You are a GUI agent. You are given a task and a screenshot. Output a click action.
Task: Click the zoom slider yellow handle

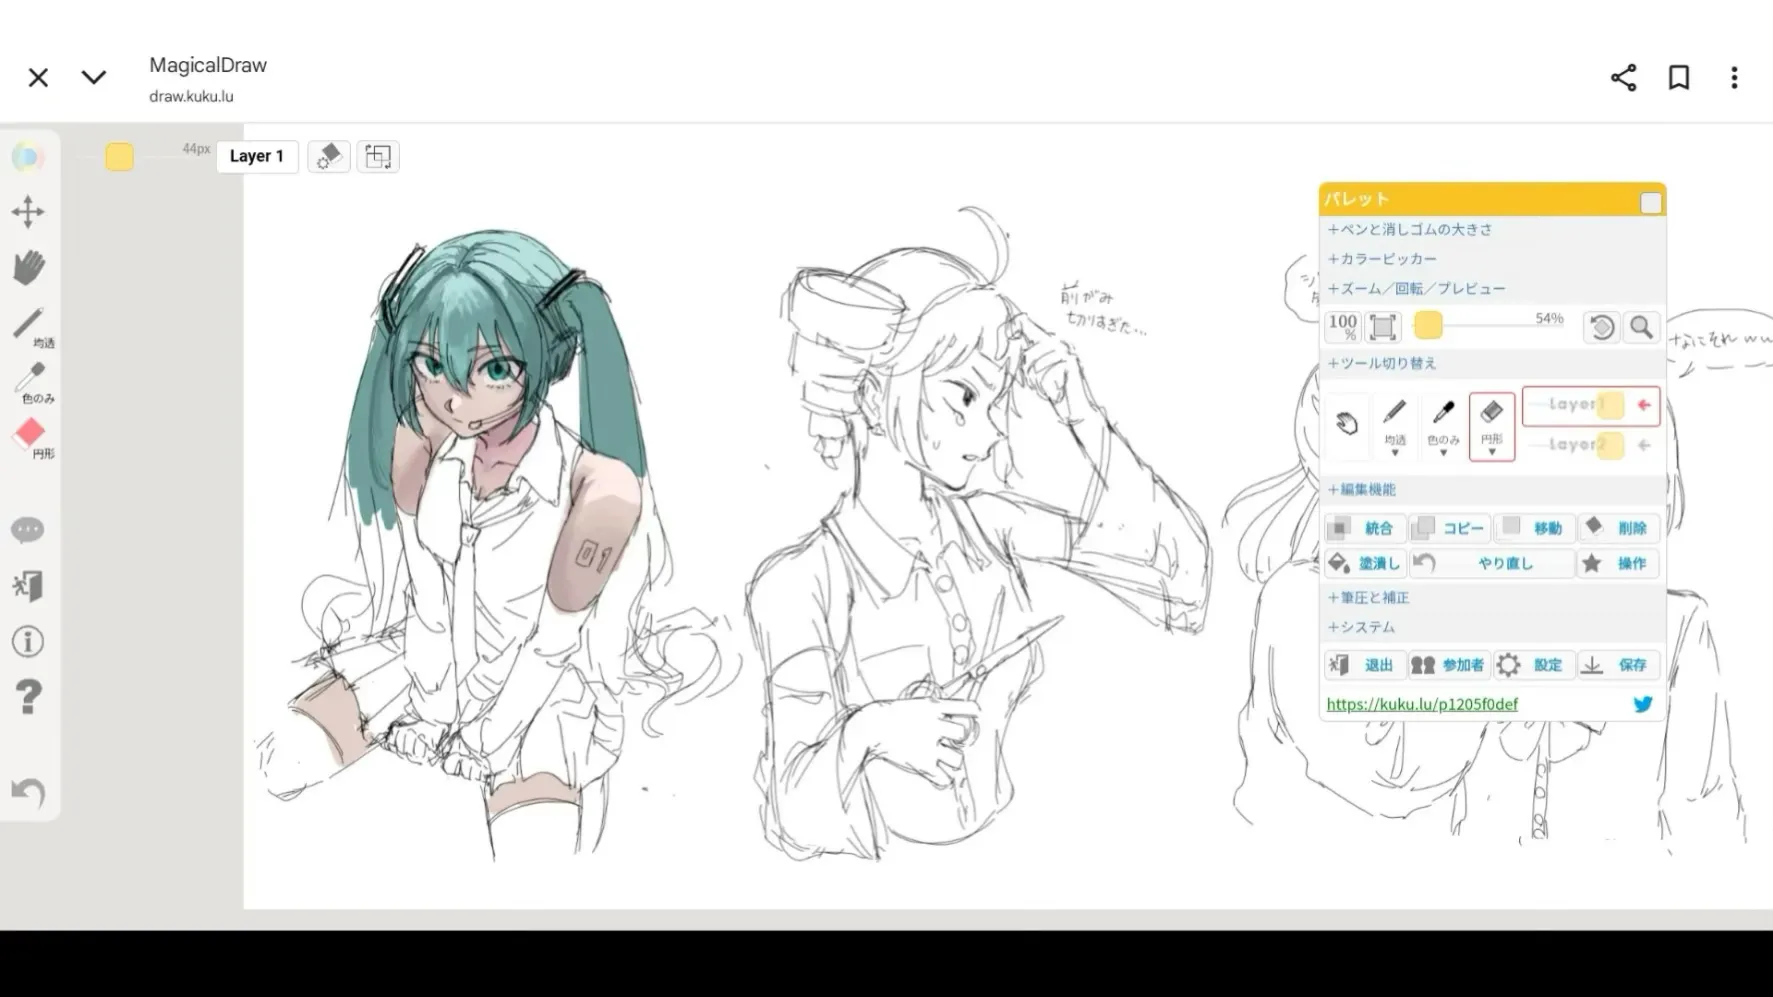pyautogui.click(x=1428, y=325)
